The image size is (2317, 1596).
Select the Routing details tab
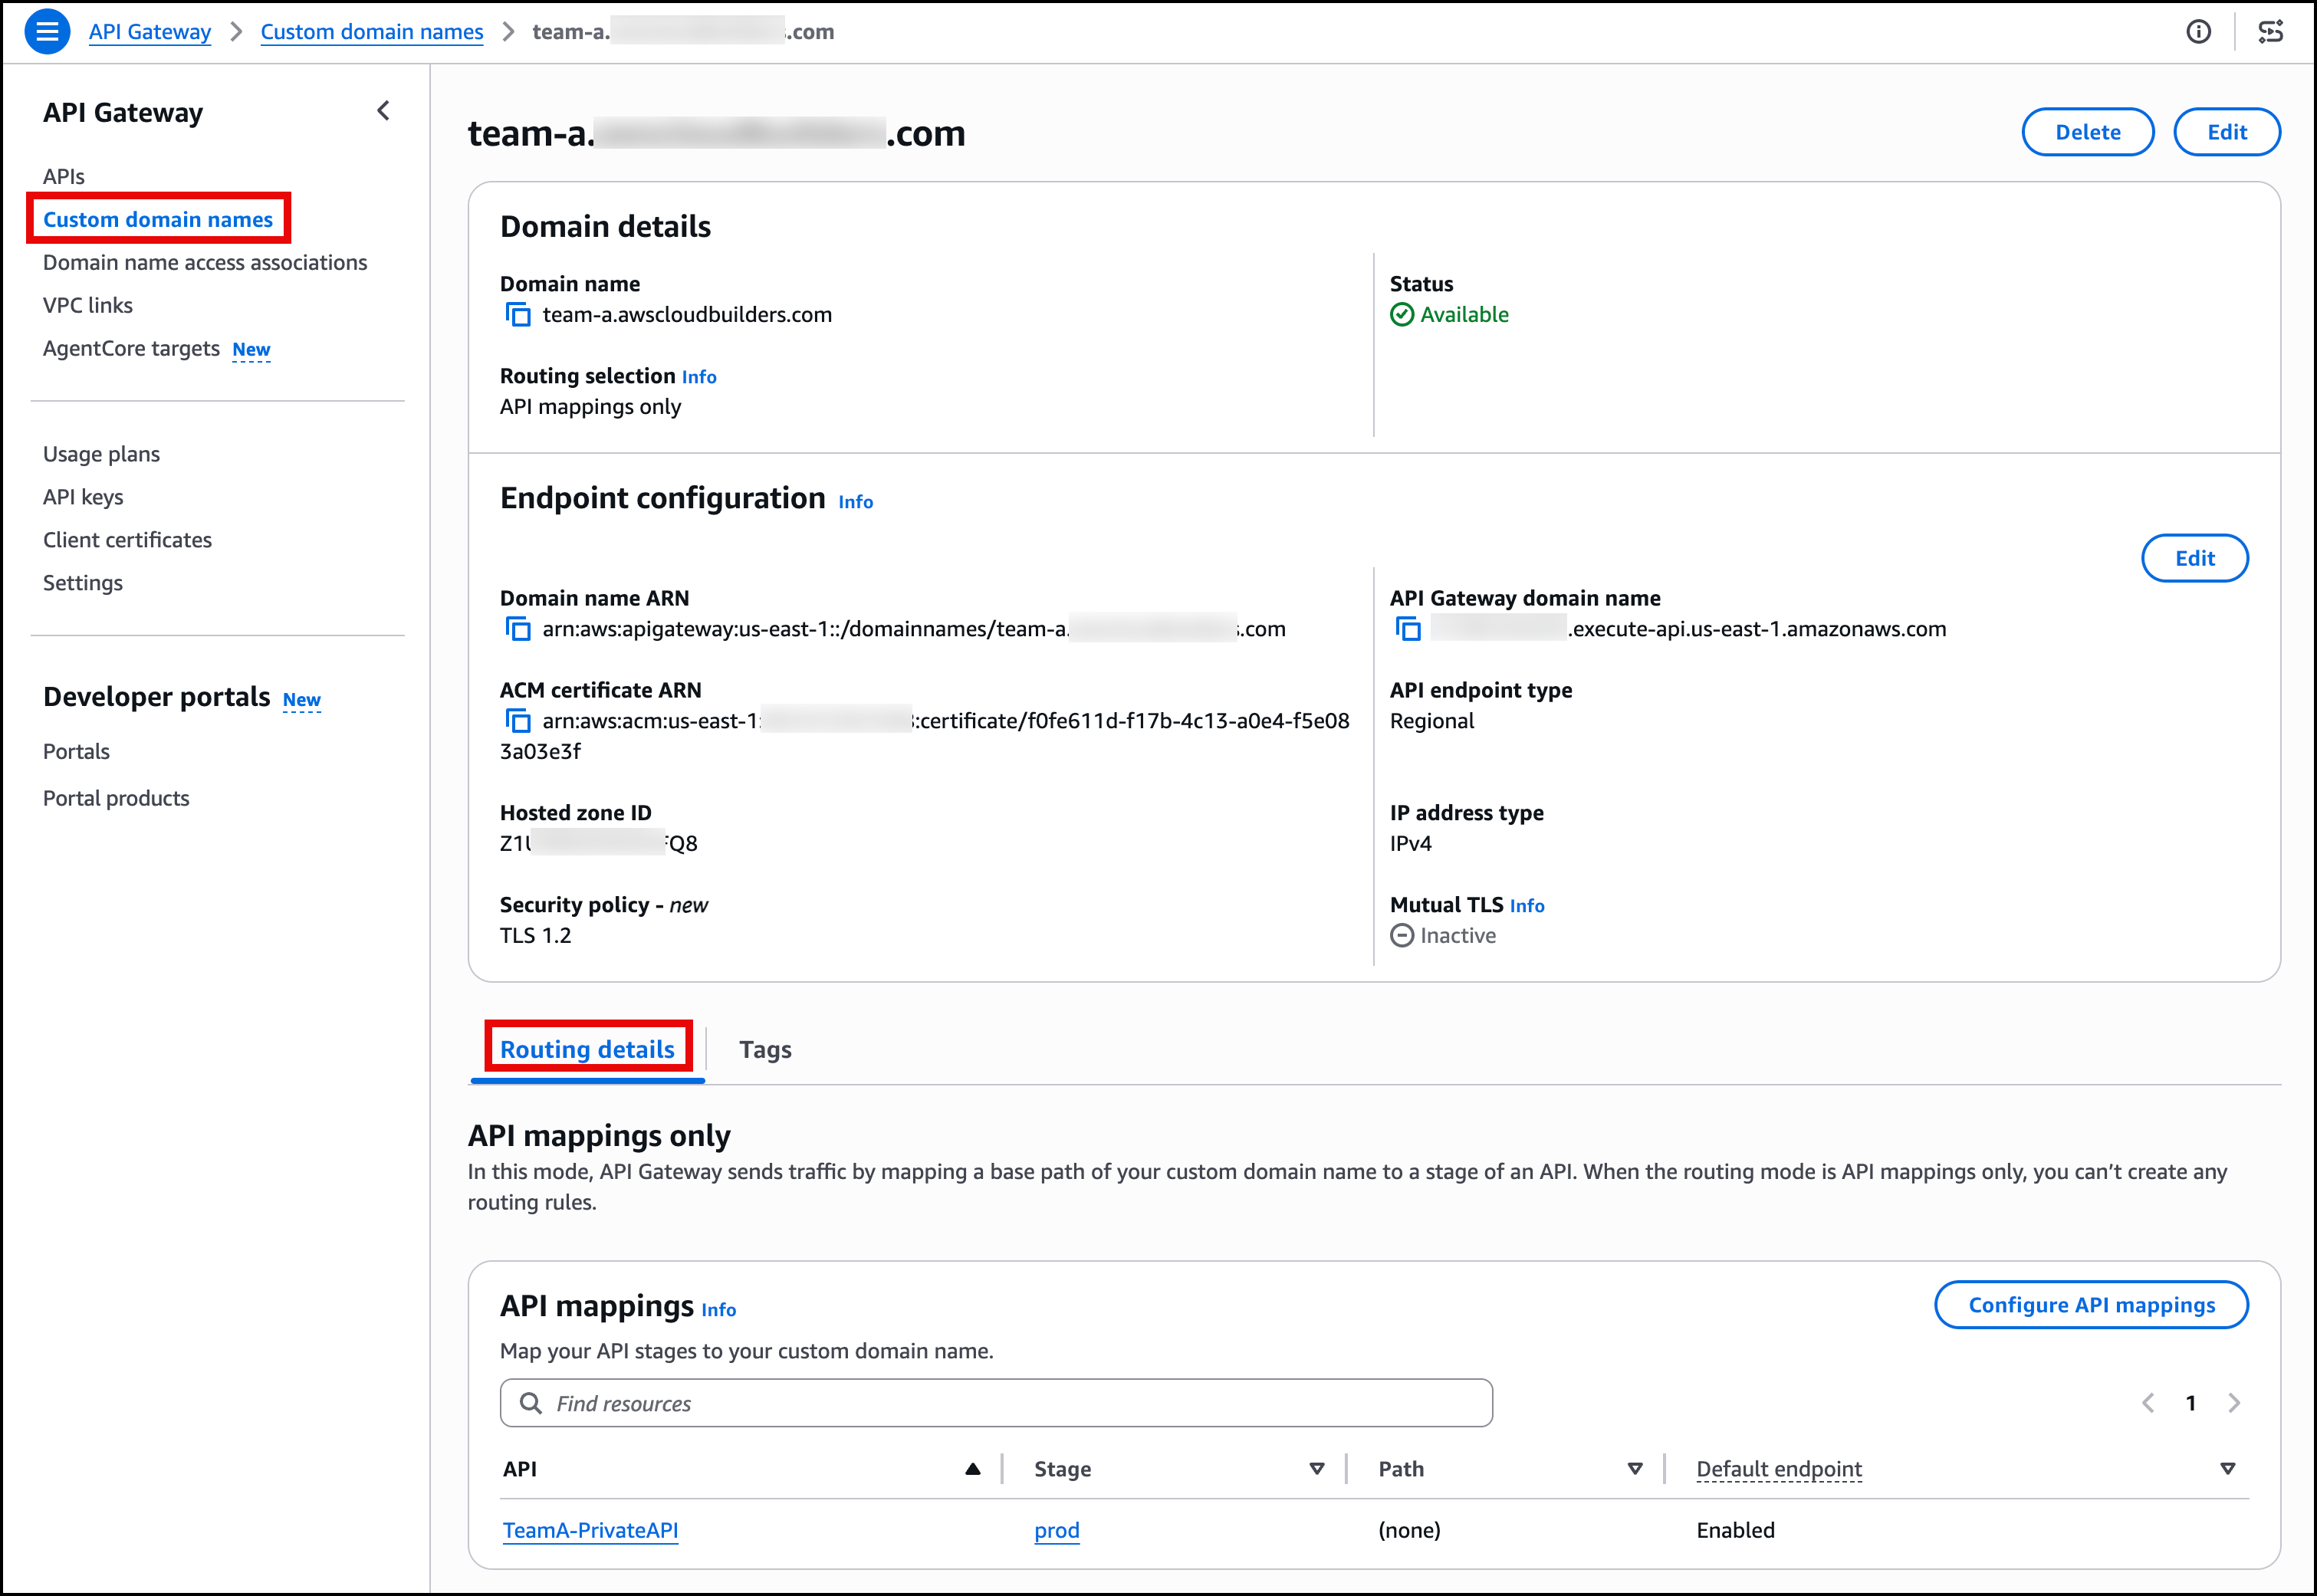pyautogui.click(x=587, y=1049)
